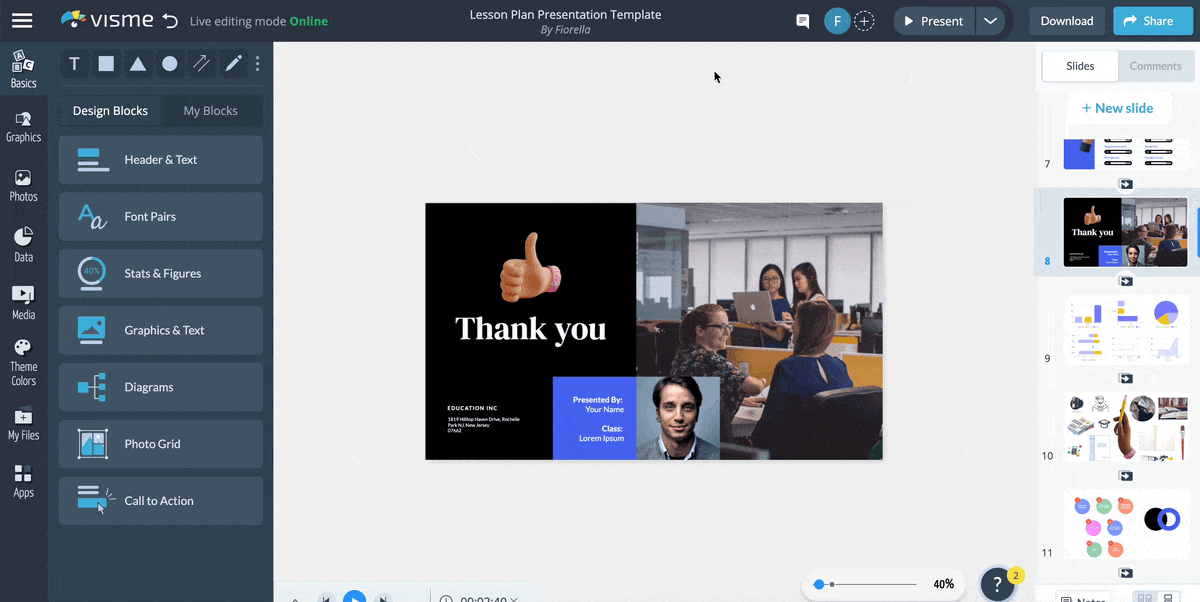The image size is (1200, 602).
Task: Click the zoom slider handle
Action: [819, 584]
